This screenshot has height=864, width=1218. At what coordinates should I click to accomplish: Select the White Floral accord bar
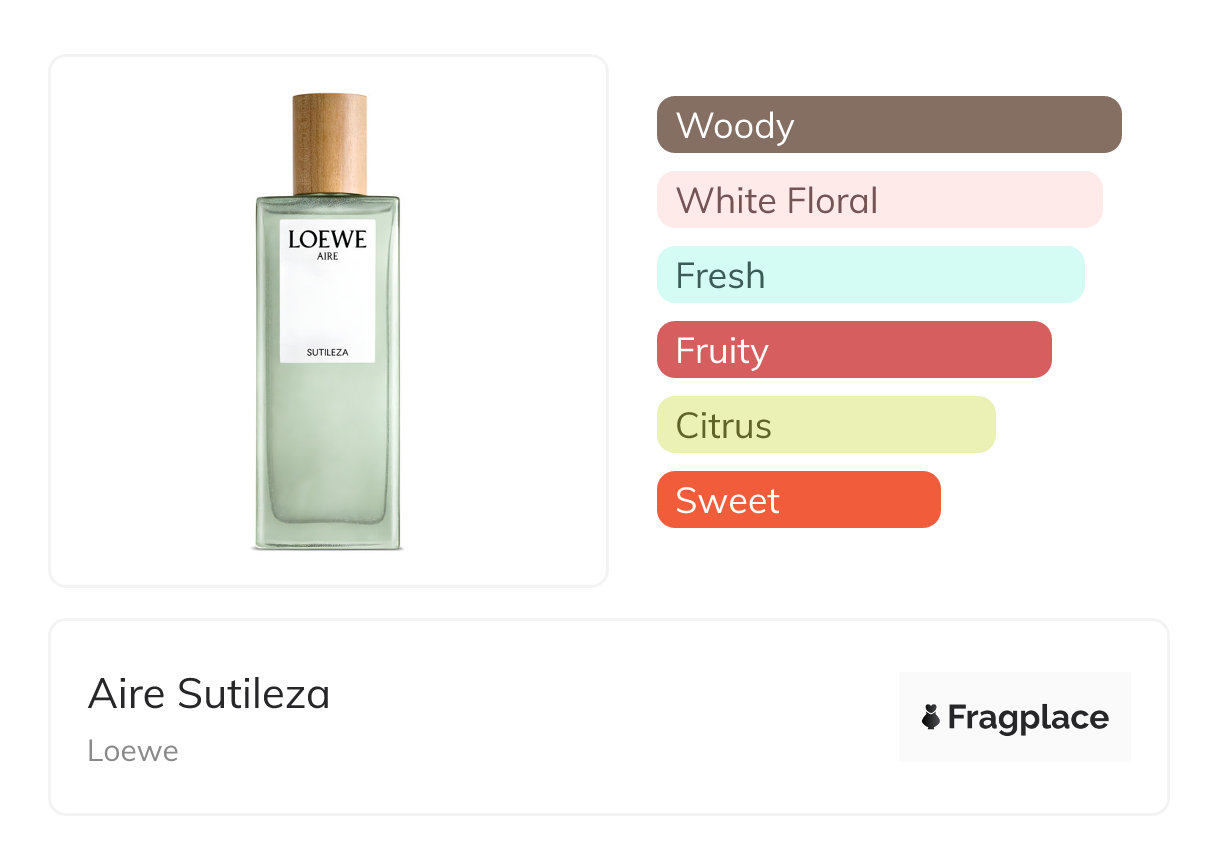[x=879, y=200]
